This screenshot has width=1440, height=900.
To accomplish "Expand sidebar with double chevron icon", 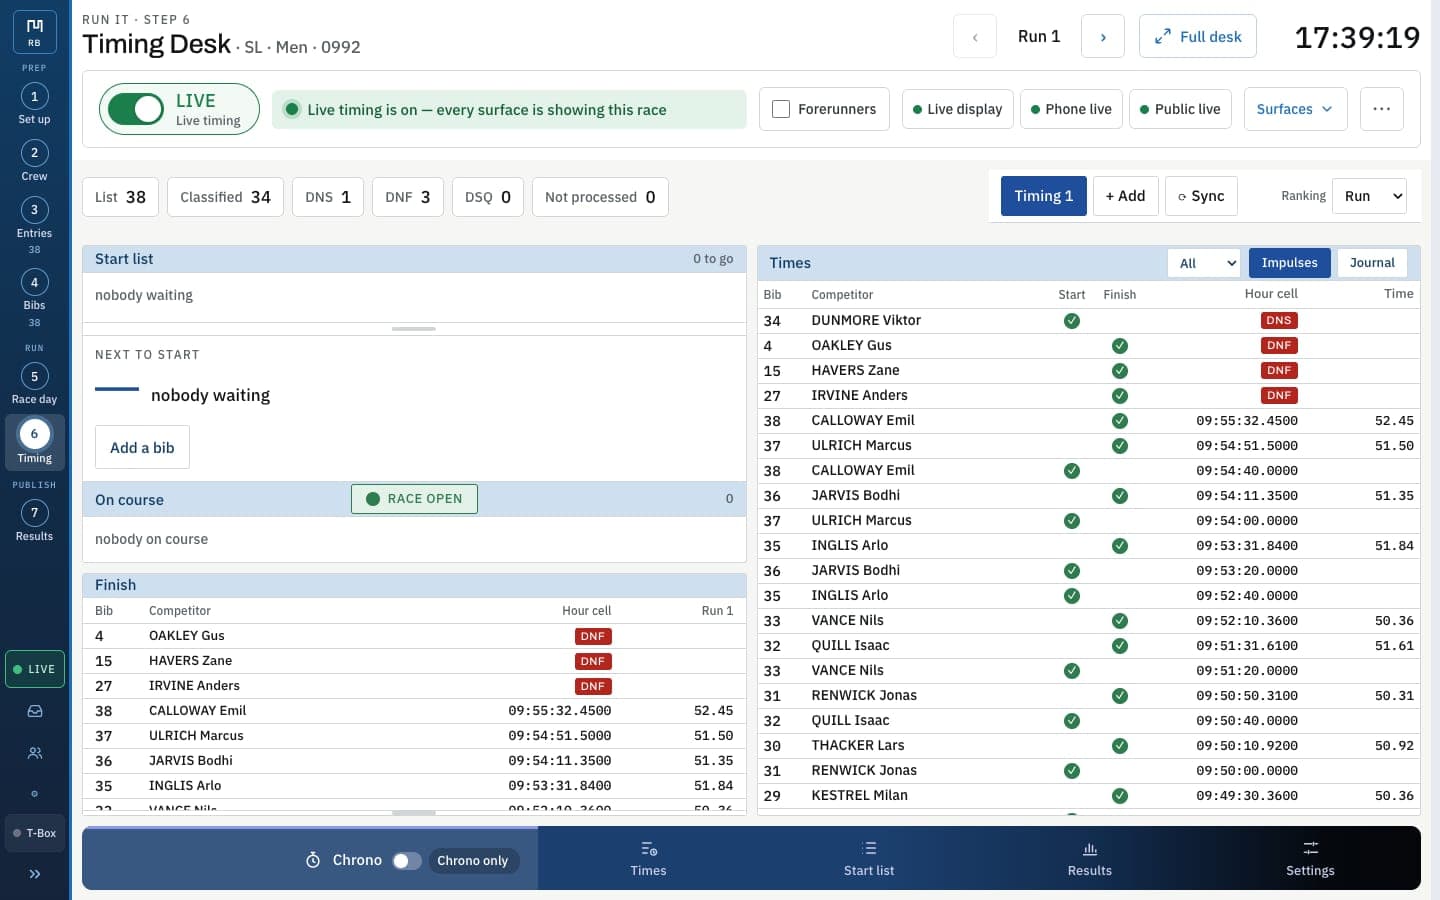I will (35, 874).
